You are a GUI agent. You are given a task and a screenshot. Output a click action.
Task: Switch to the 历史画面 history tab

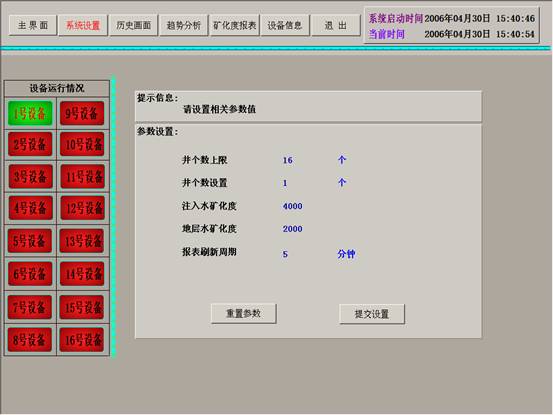[134, 25]
